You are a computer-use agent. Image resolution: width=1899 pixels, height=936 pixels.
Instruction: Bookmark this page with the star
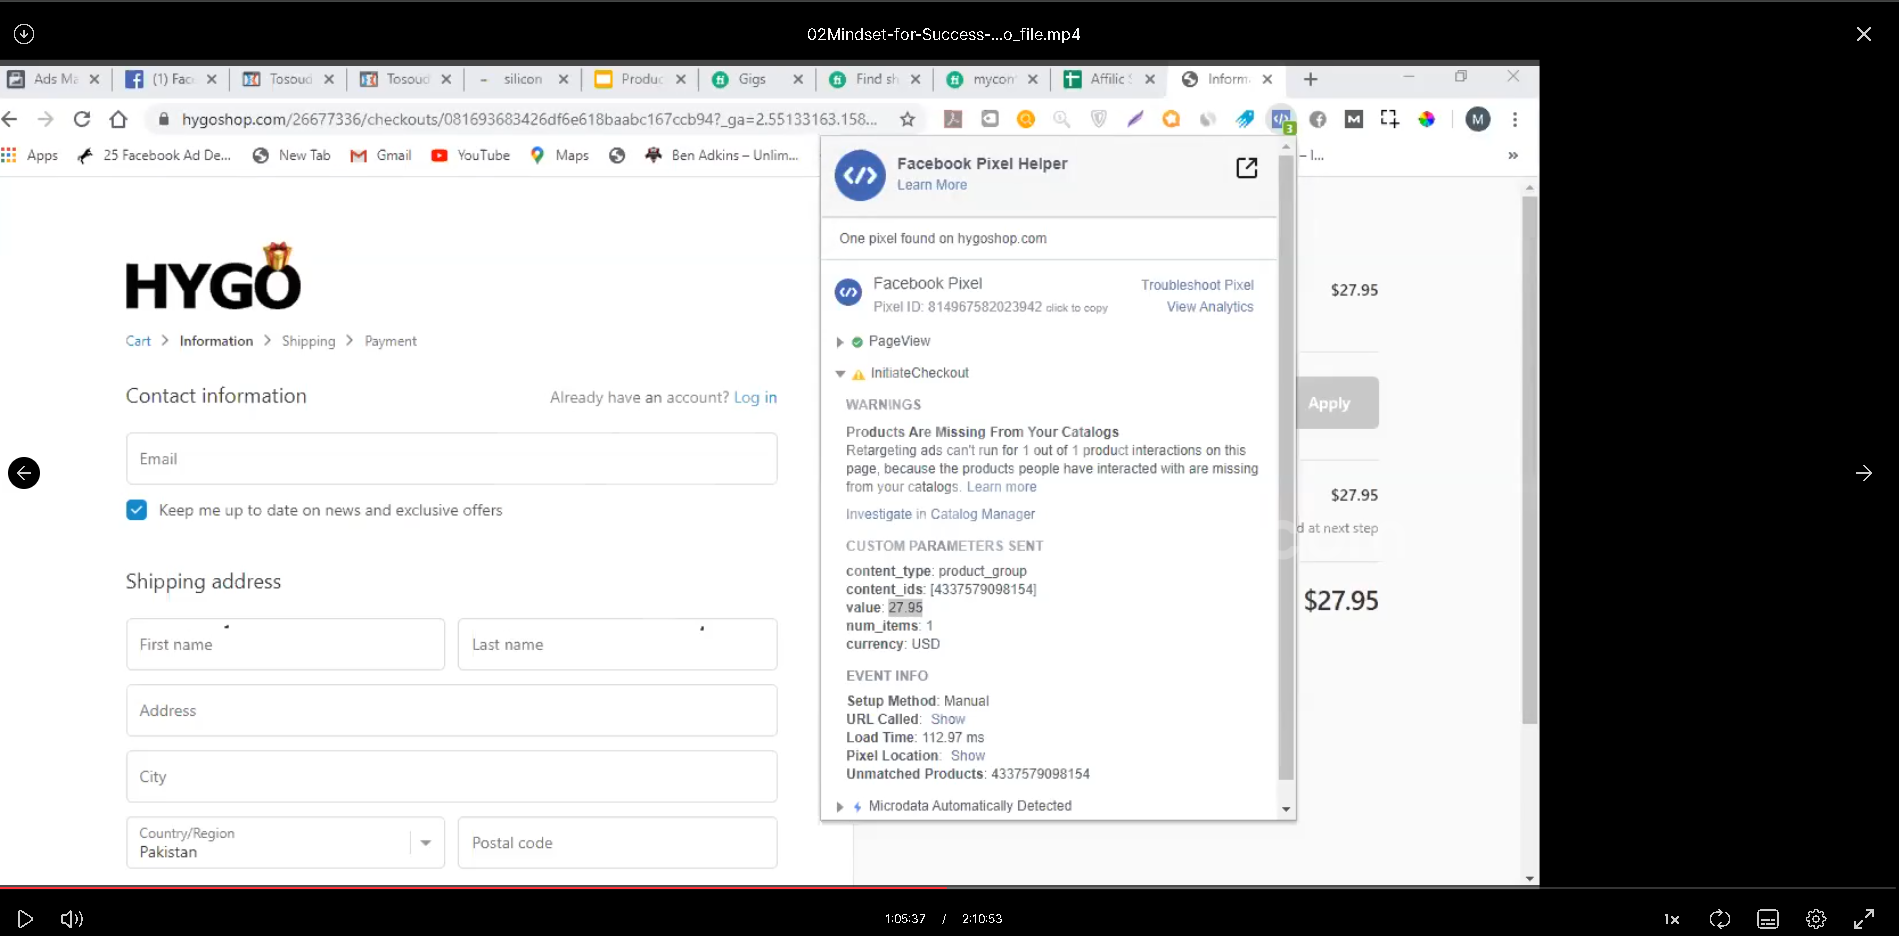tap(907, 119)
